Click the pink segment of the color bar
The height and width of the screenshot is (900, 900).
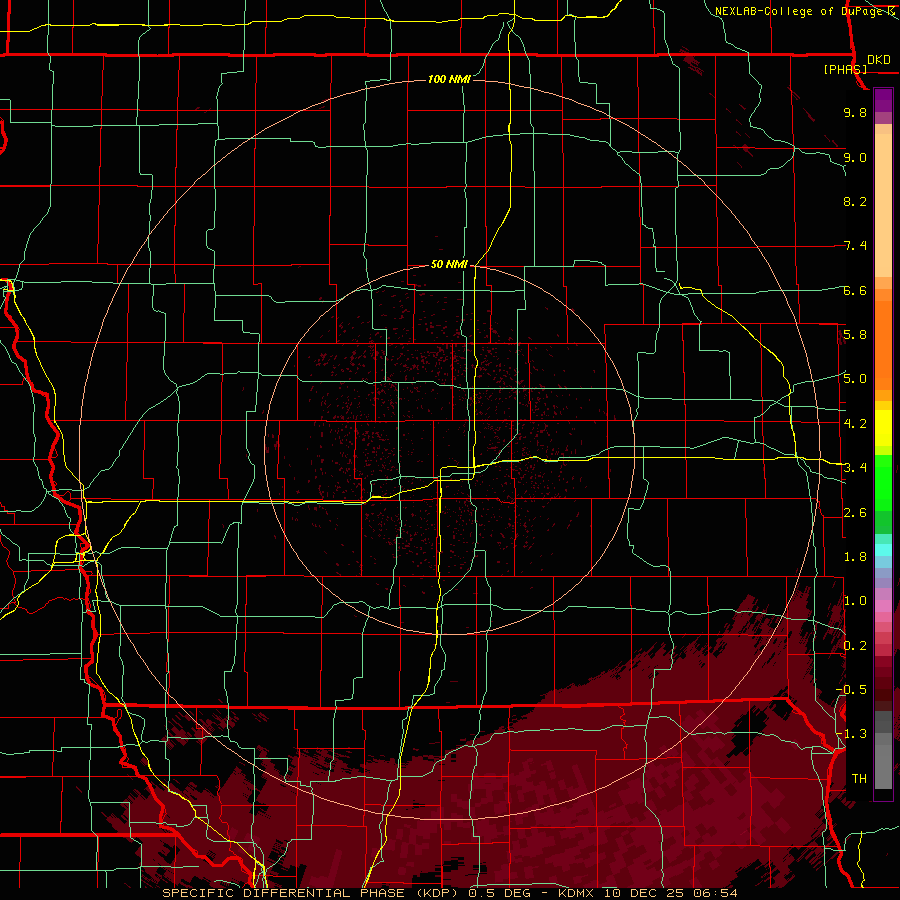pyautogui.click(x=883, y=606)
